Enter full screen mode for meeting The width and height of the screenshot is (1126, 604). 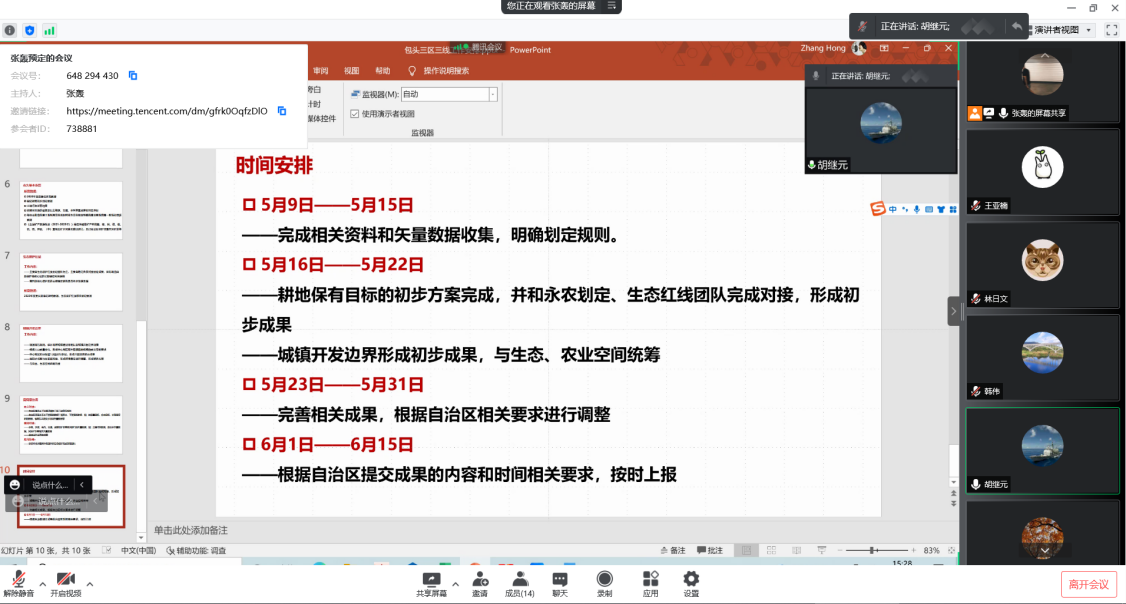click(x=1111, y=30)
